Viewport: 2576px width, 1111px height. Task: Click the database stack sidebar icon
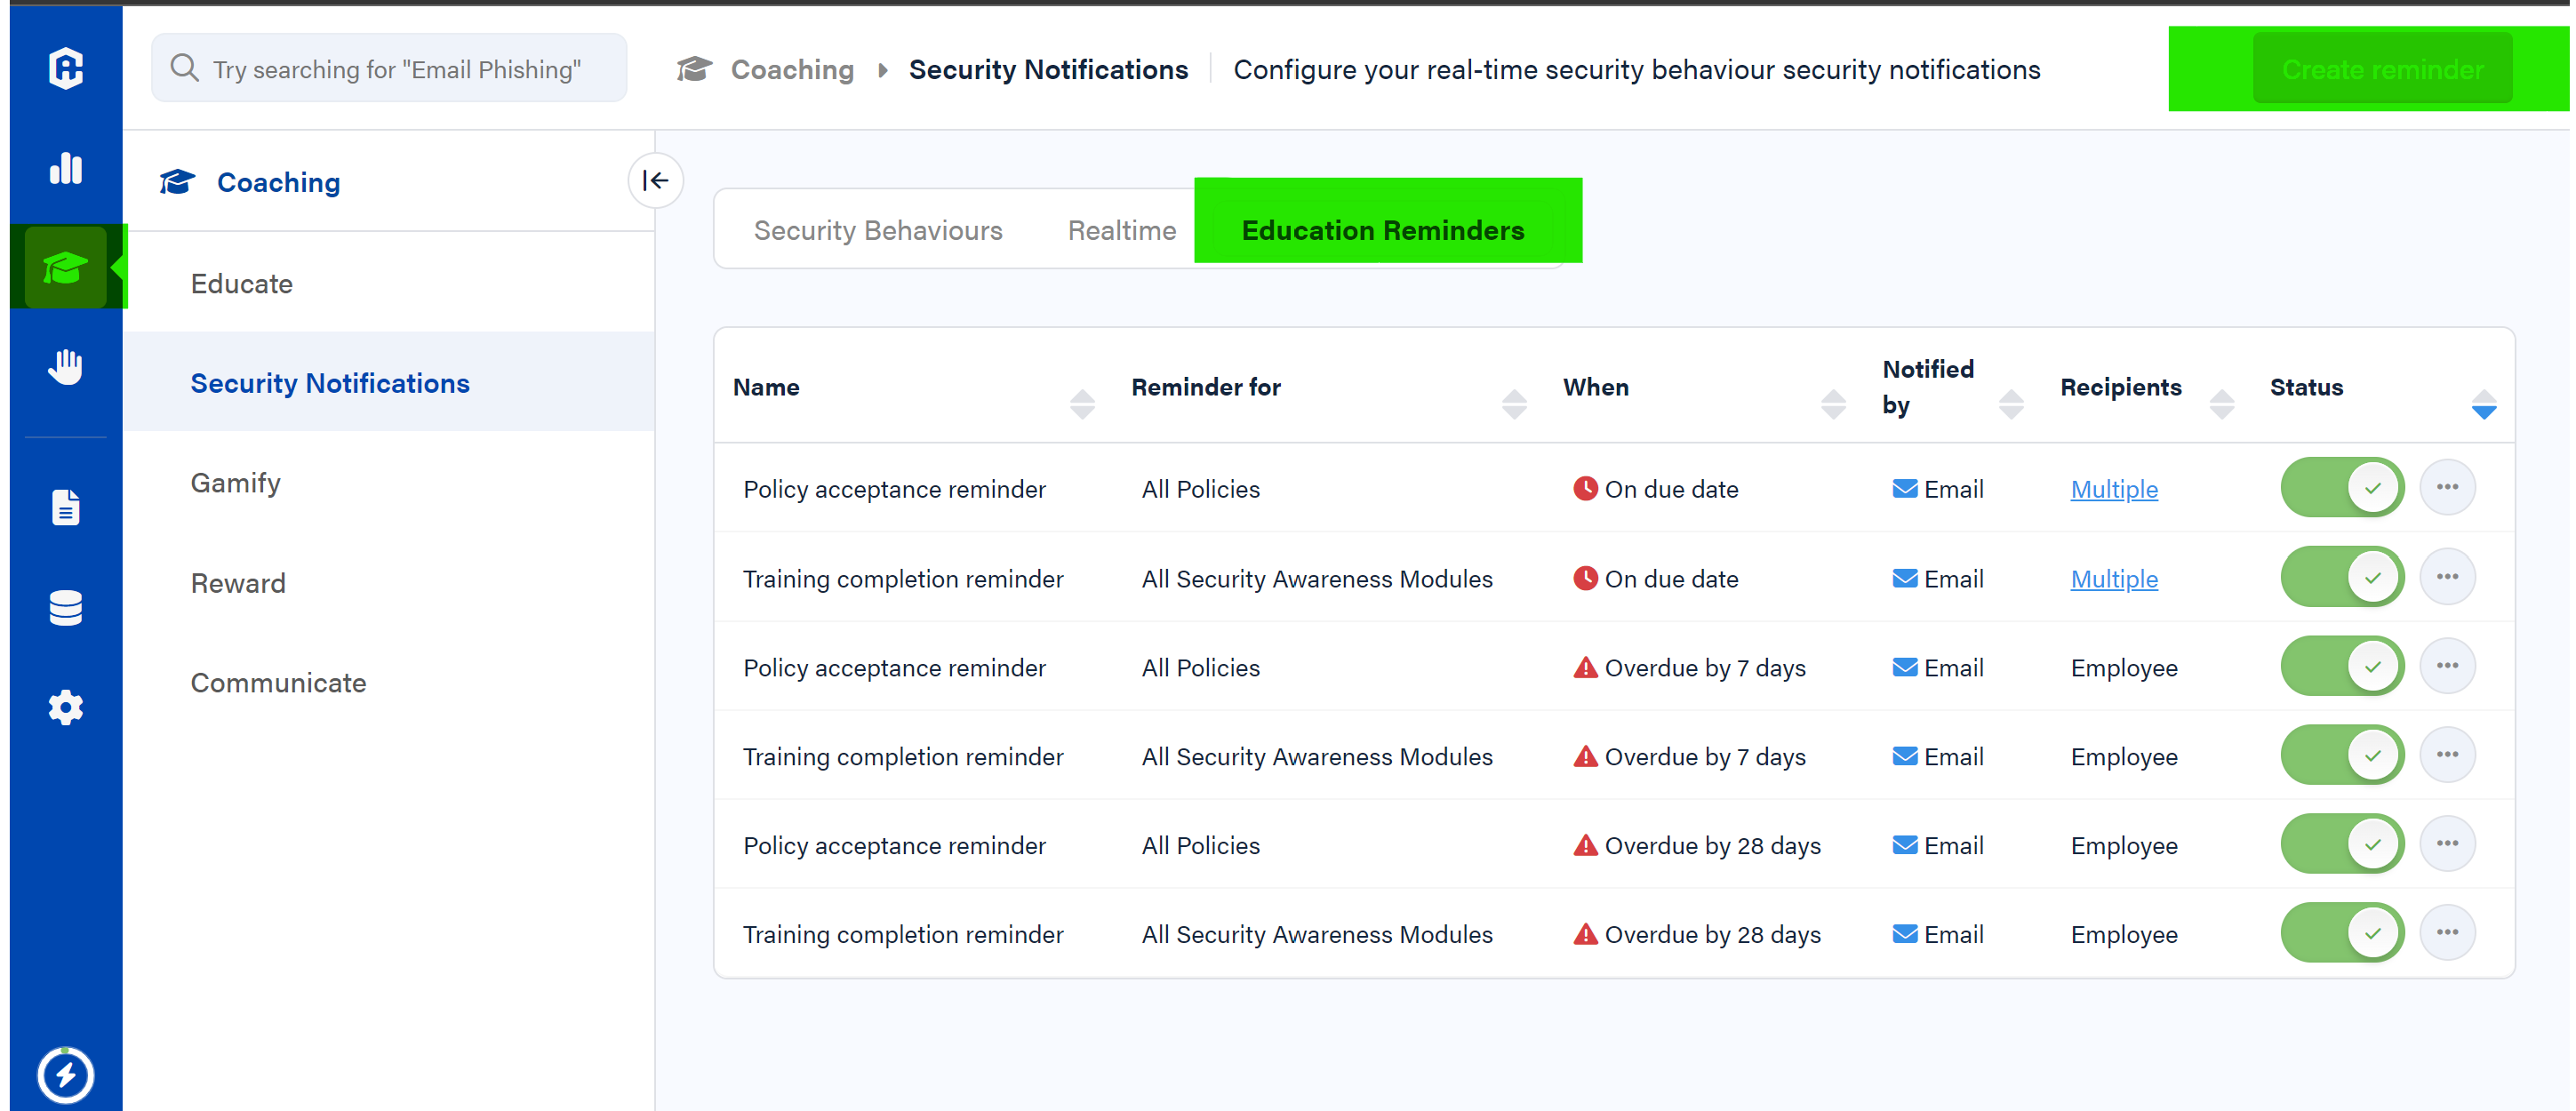point(65,607)
